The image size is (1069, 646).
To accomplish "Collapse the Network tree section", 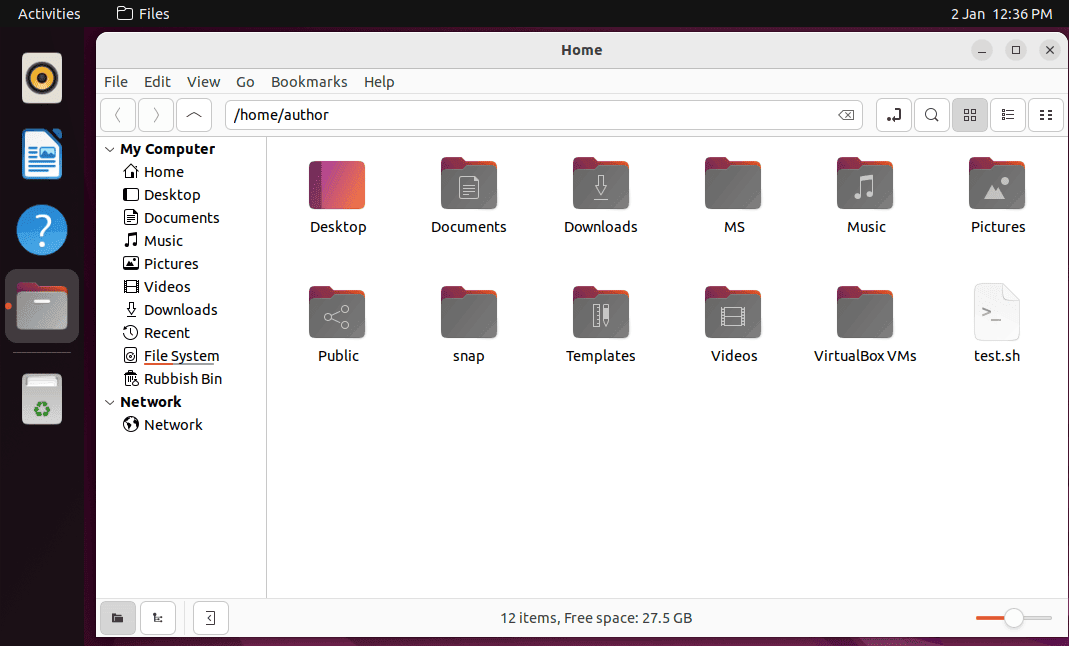I will tap(109, 401).
